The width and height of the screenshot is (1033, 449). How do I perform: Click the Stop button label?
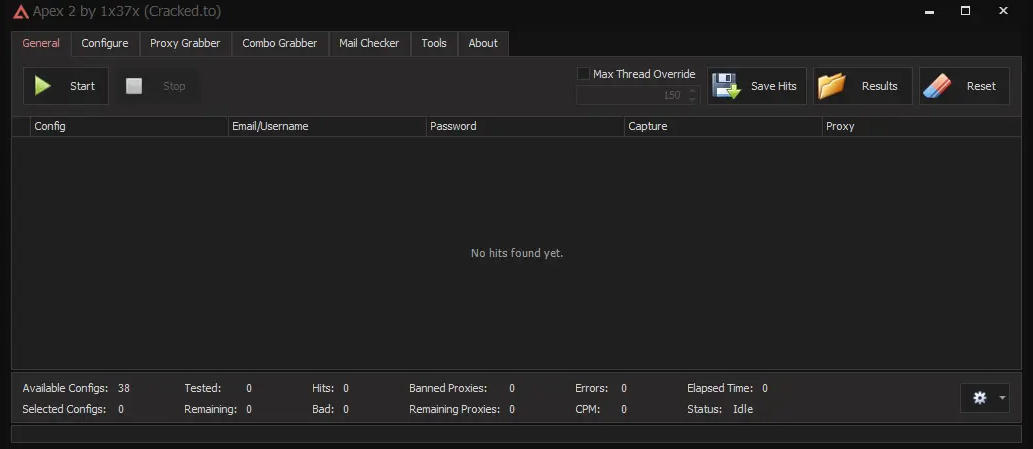pos(174,86)
